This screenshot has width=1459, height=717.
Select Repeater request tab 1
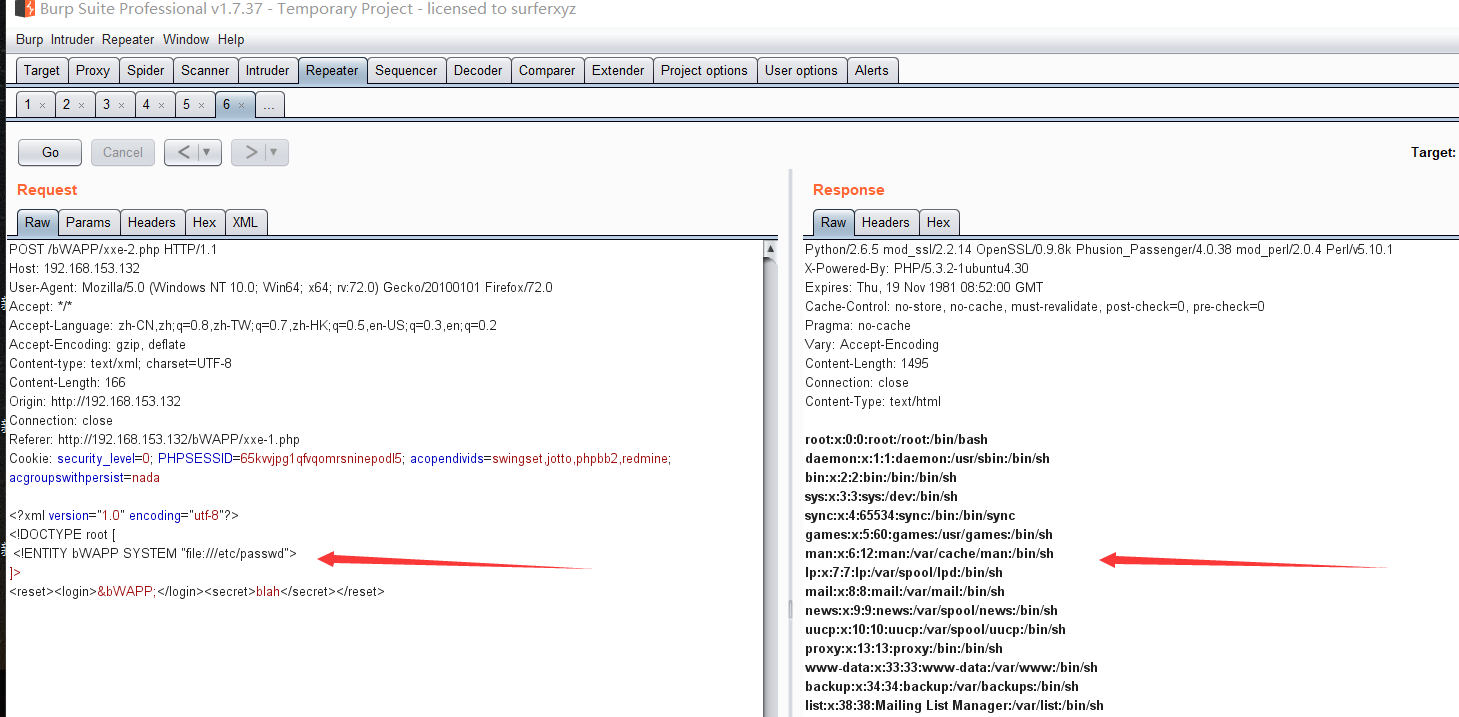click(x=28, y=104)
